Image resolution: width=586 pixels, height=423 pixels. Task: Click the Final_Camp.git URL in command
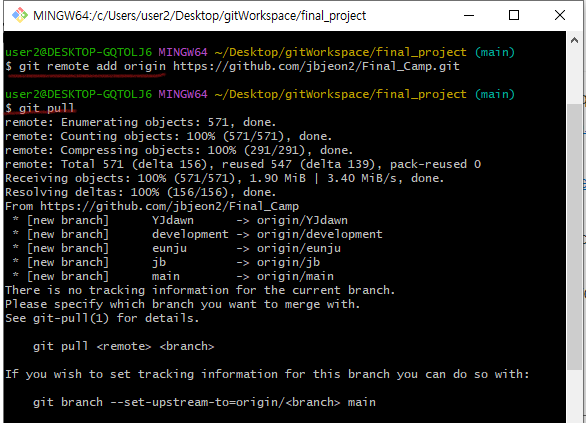316,67
